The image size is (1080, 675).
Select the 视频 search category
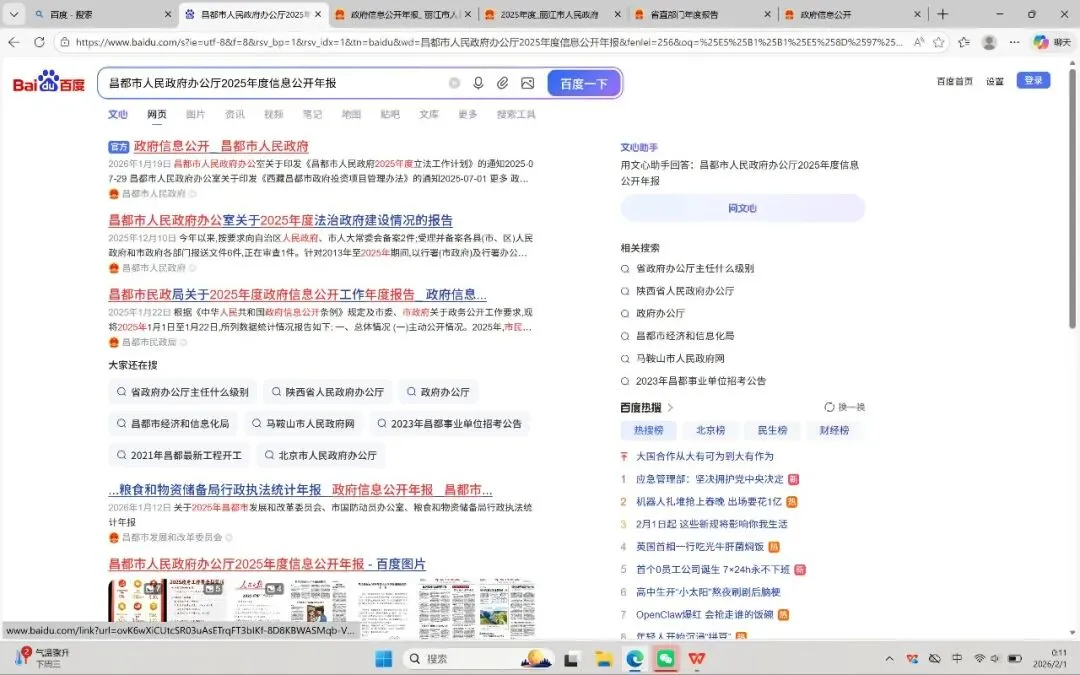[x=273, y=114]
